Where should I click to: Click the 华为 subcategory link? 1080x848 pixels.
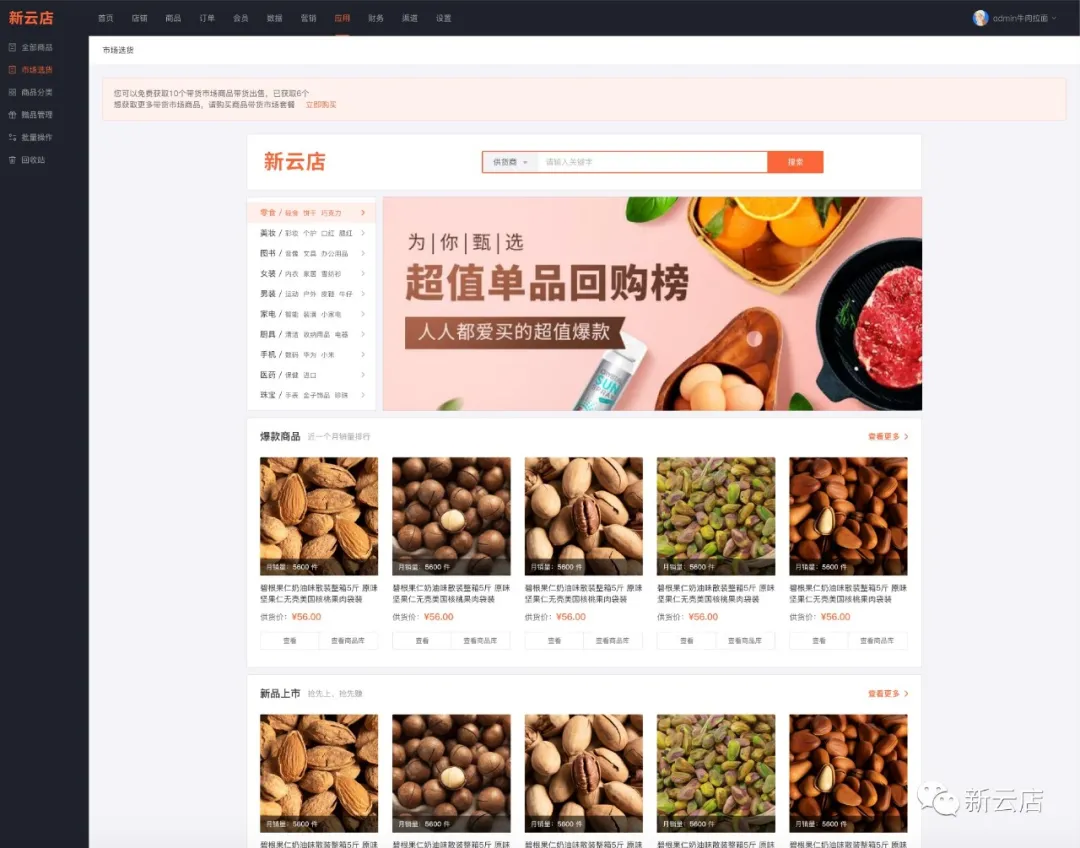(x=309, y=355)
